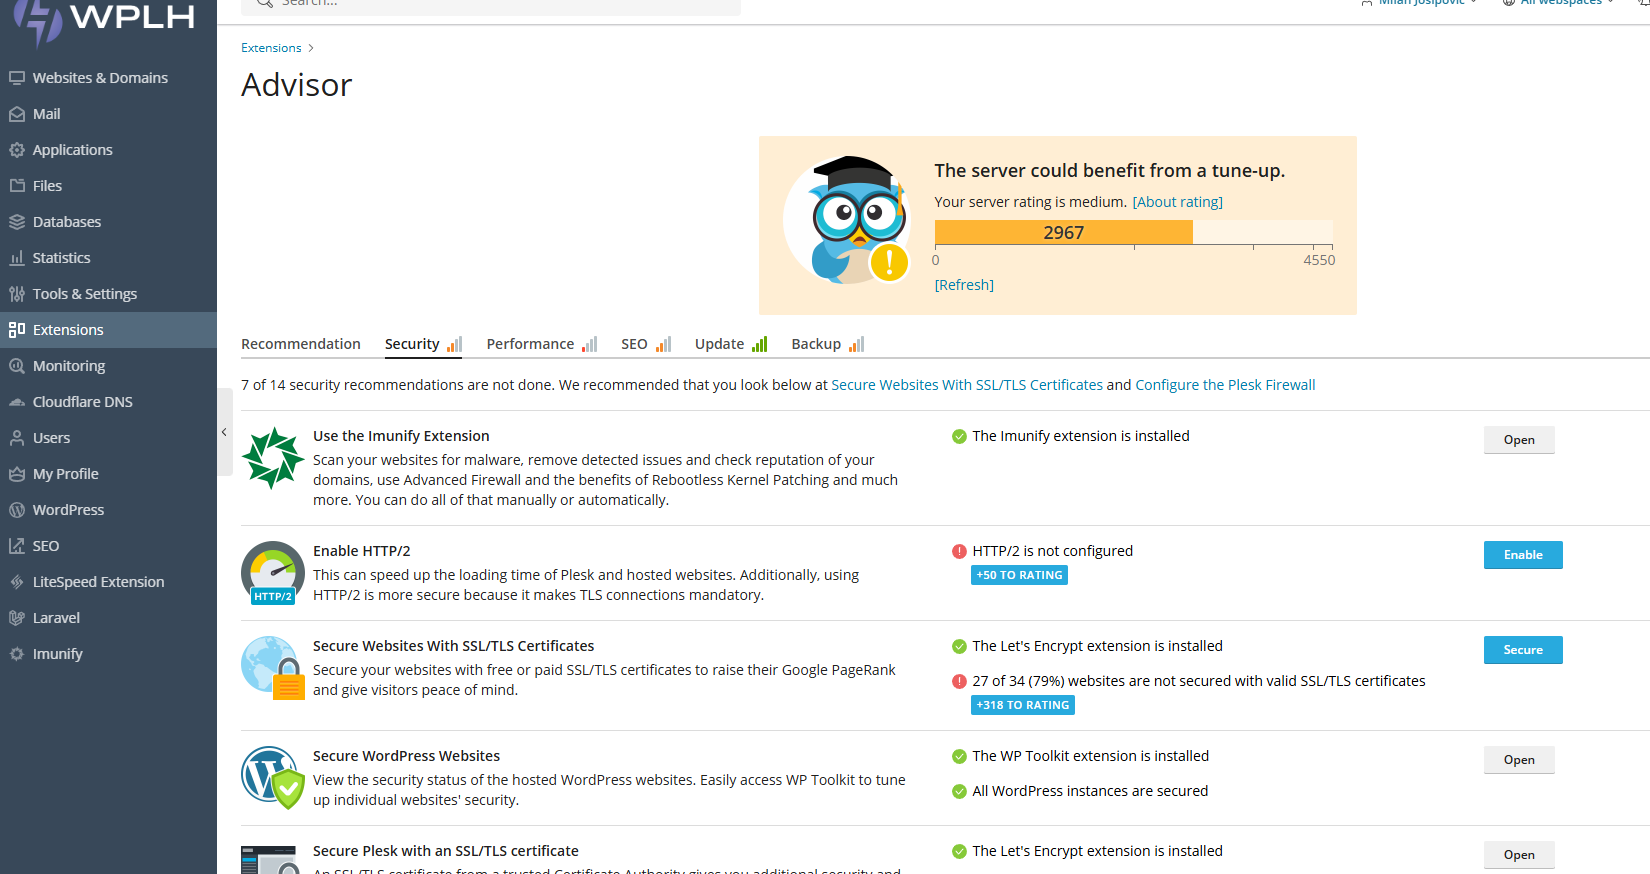
Task: Open the SEO tab
Action: click(646, 344)
